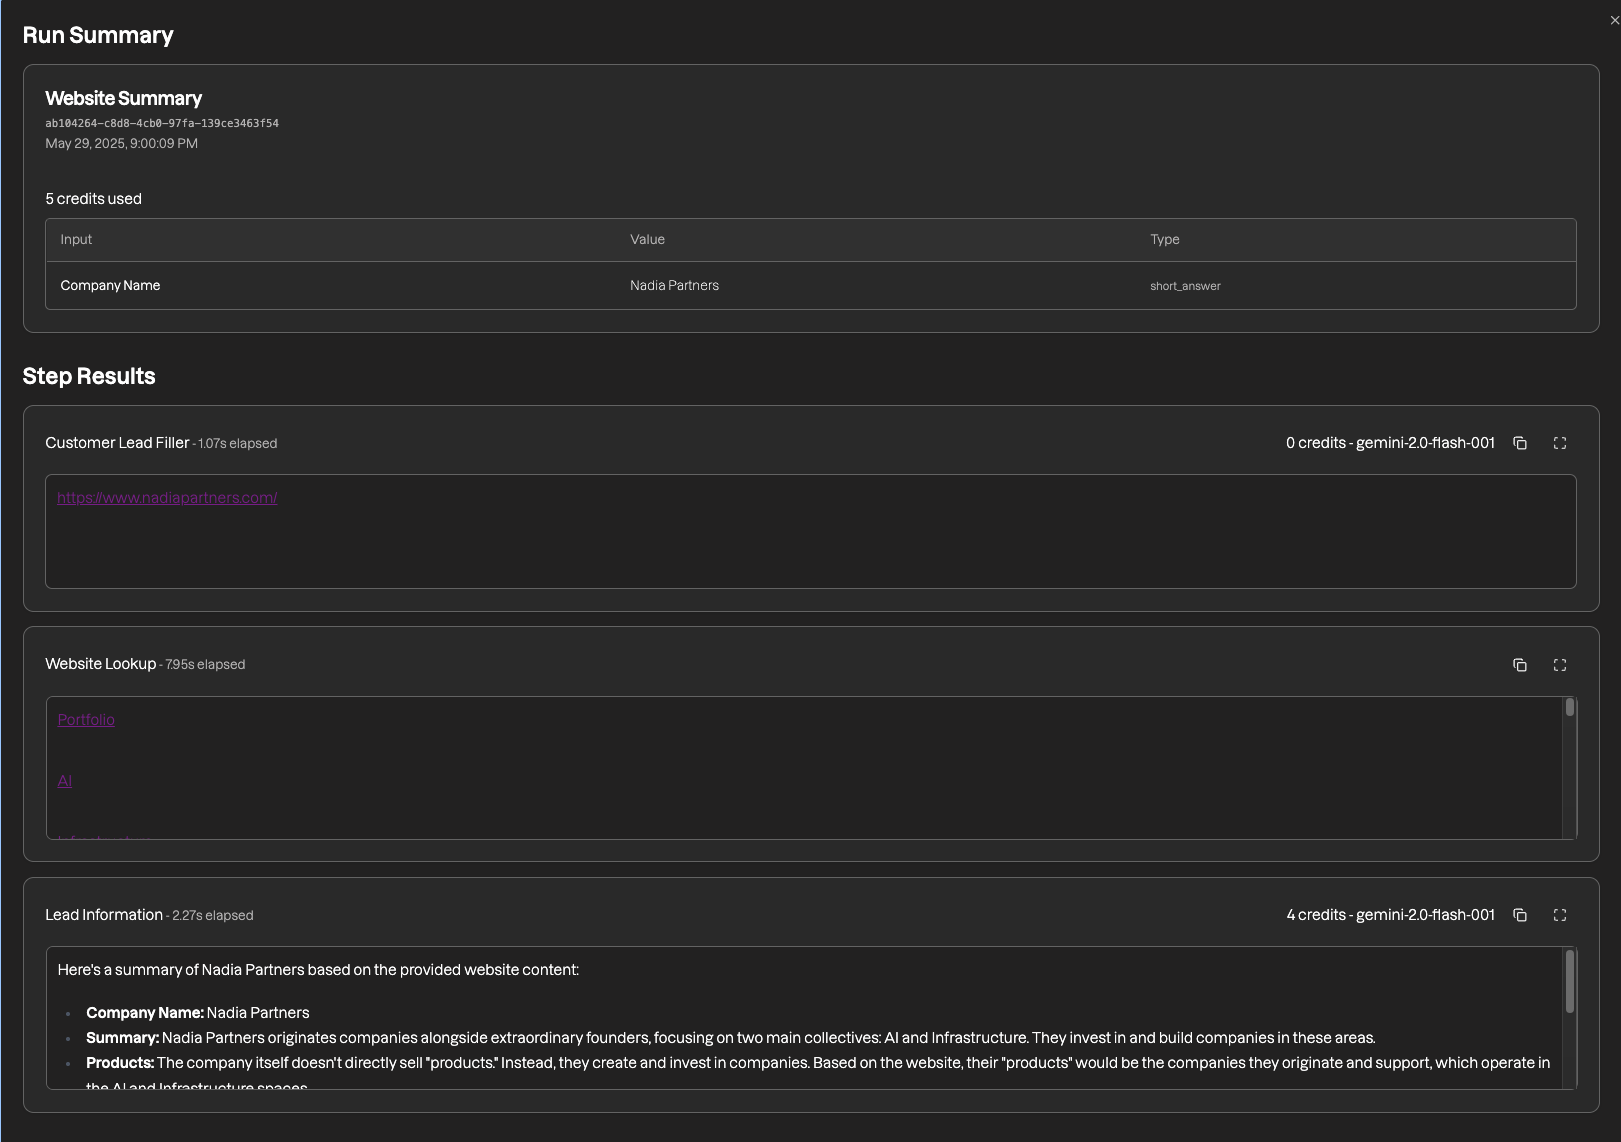Copy the Customer Lead Filler step output

pyautogui.click(x=1520, y=443)
